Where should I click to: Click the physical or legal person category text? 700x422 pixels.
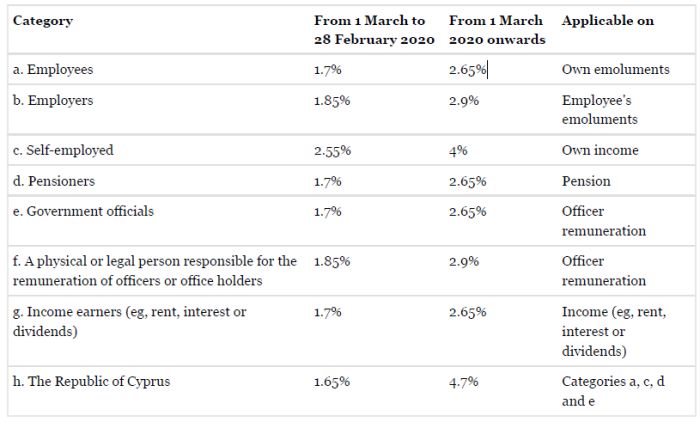click(154, 270)
